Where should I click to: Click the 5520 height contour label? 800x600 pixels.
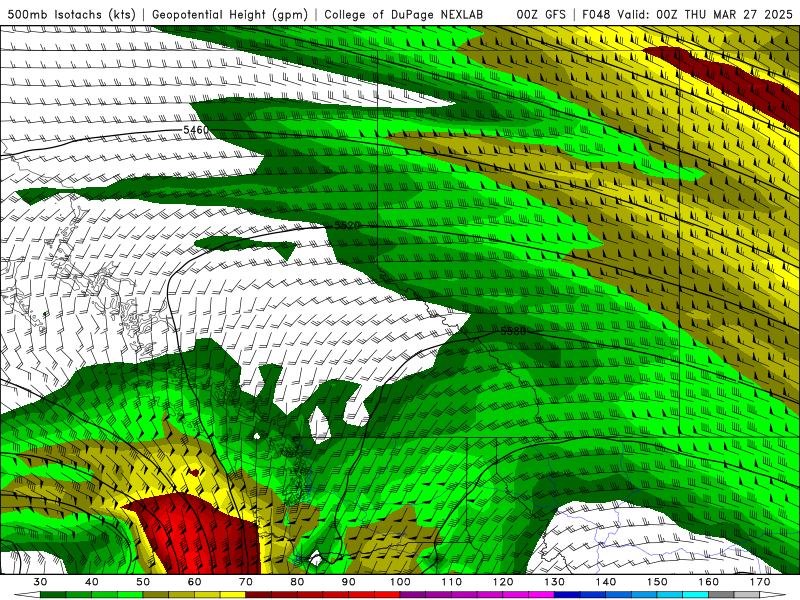click(x=347, y=225)
